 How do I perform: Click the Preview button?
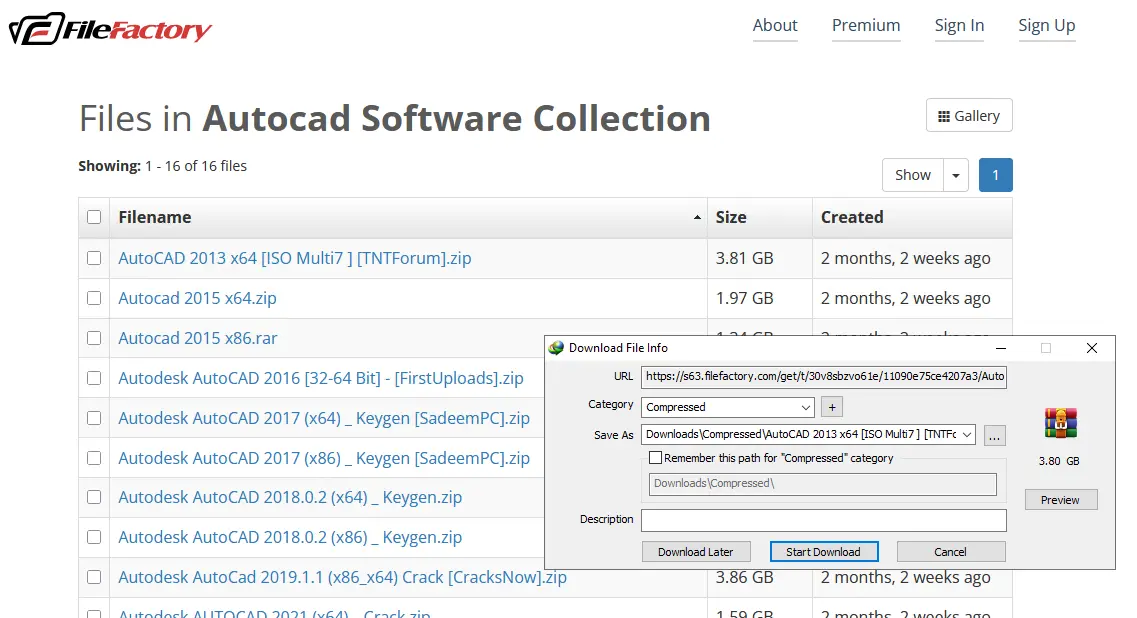click(x=1060, y=500)
